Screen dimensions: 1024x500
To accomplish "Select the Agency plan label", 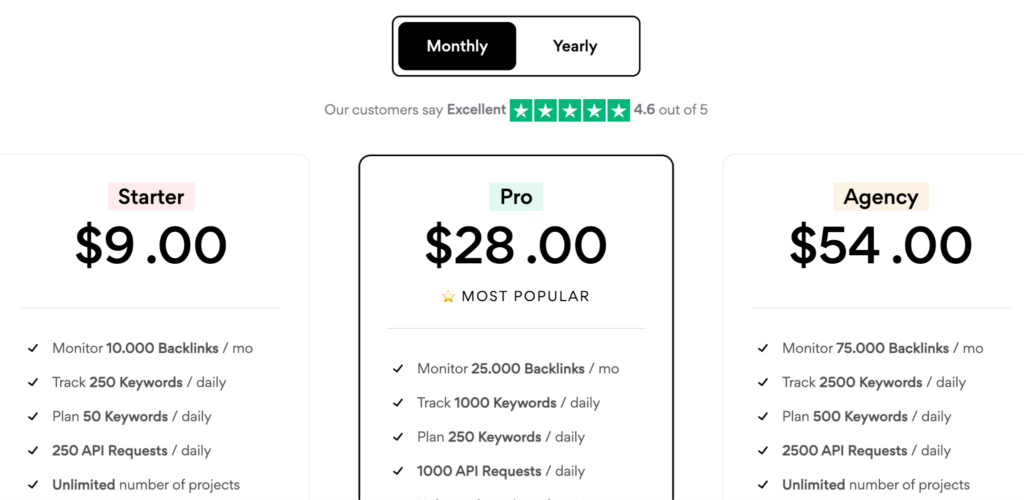I will pyautogui.click(x=880, y=197).
